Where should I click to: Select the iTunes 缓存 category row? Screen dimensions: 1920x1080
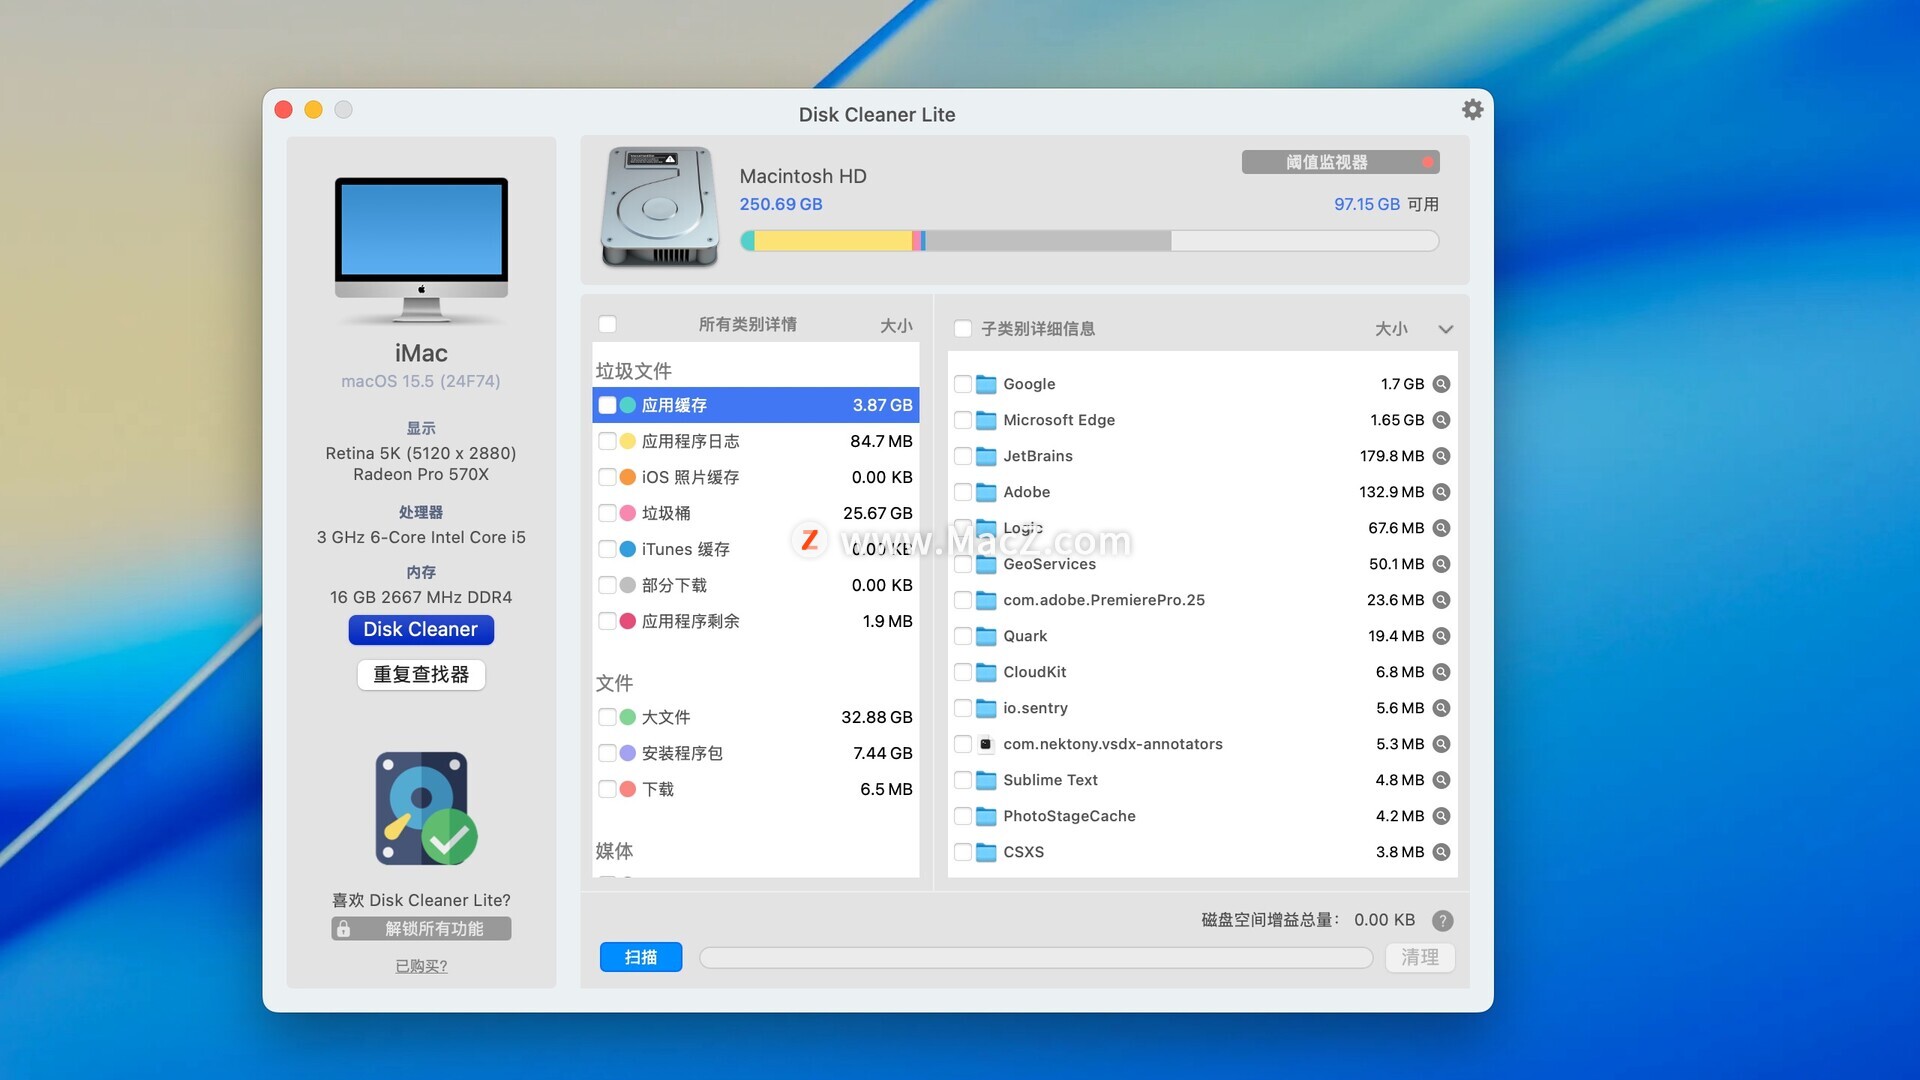756,549
